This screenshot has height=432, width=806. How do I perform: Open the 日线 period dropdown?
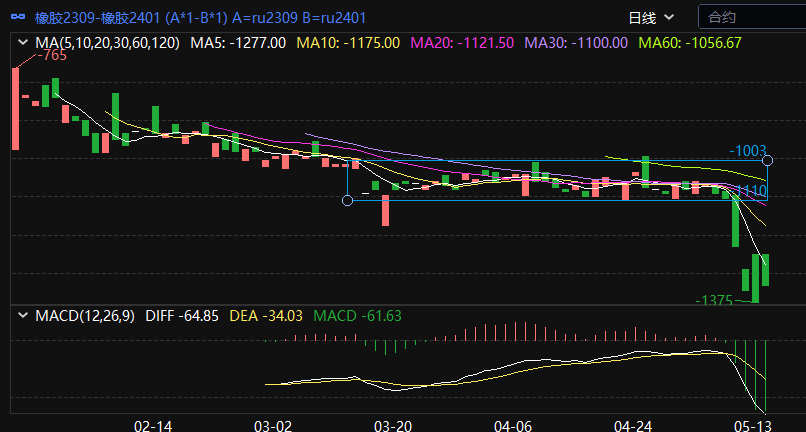(x=650, y=17)
